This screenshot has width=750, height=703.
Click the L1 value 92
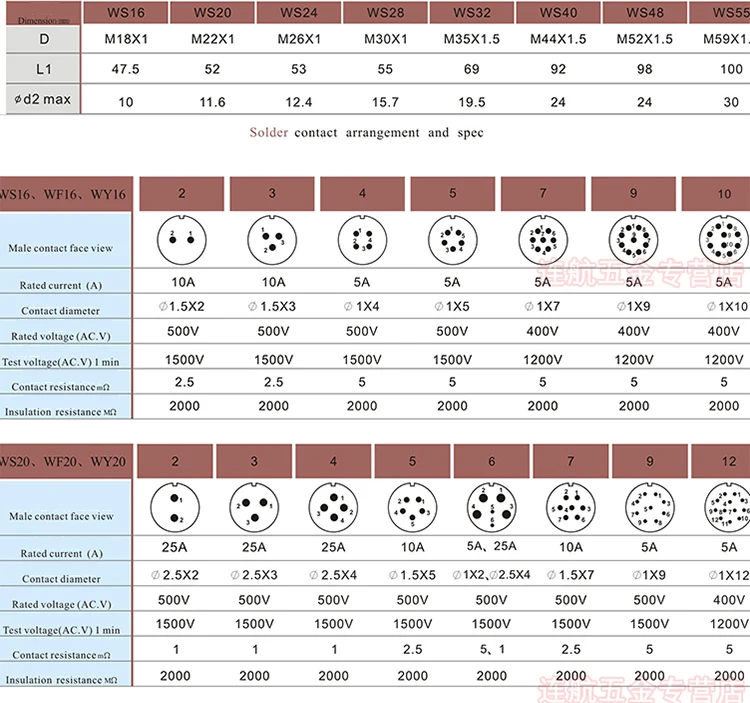558,69
